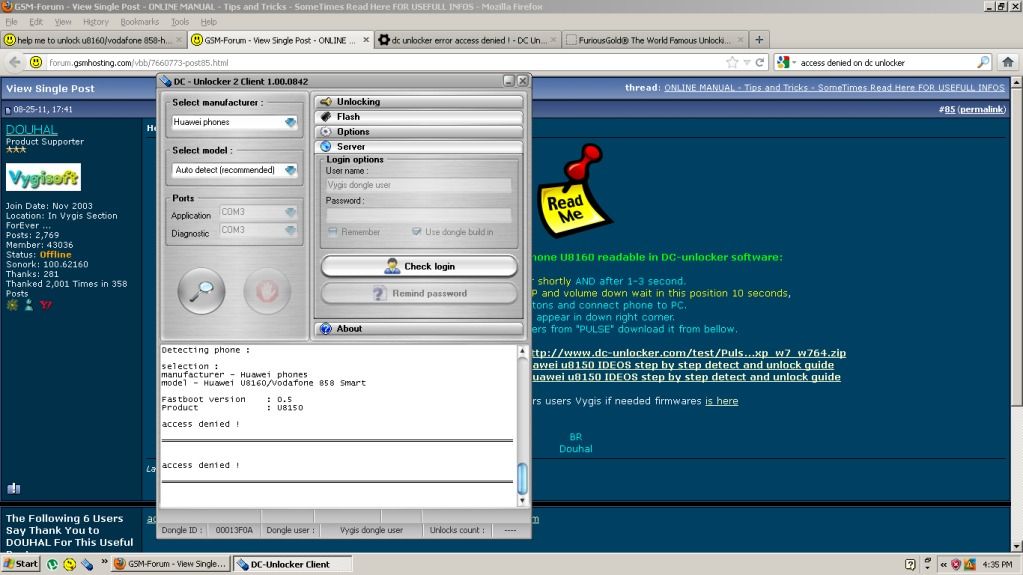Image resolution: width=1023 pixels, height=575 pixels.
Task: Click the search magnifier in Firefox search box
Action: [x=984, y=62]
